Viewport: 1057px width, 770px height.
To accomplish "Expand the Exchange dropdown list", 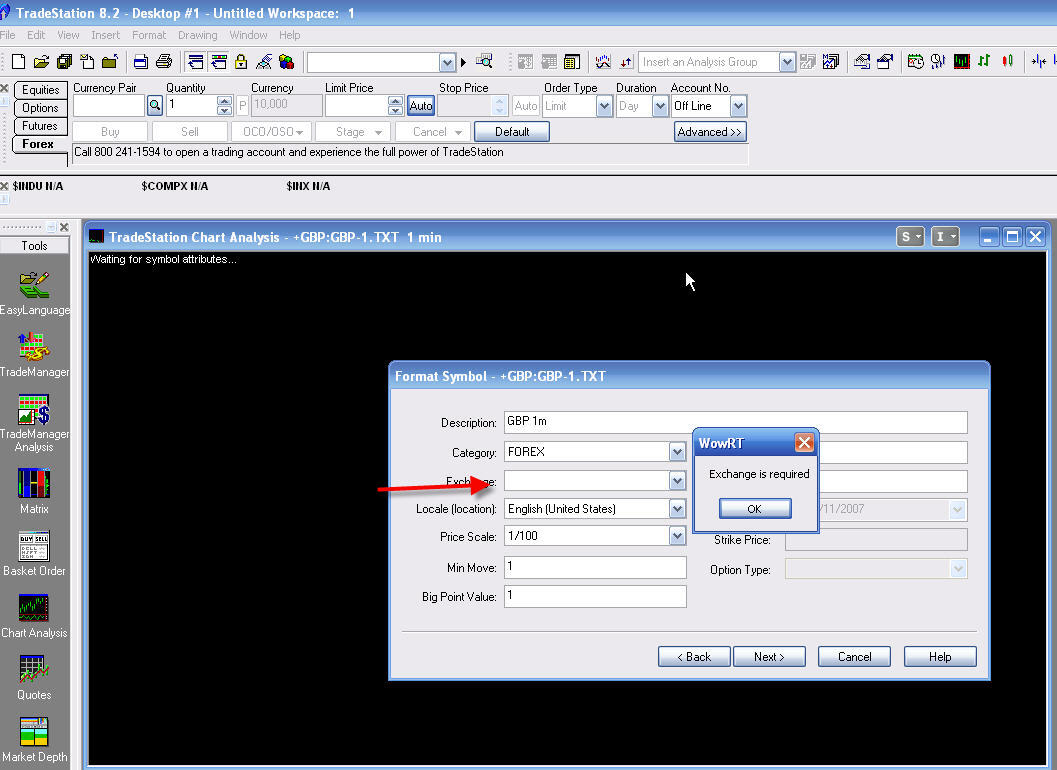I will click(677, 481).
